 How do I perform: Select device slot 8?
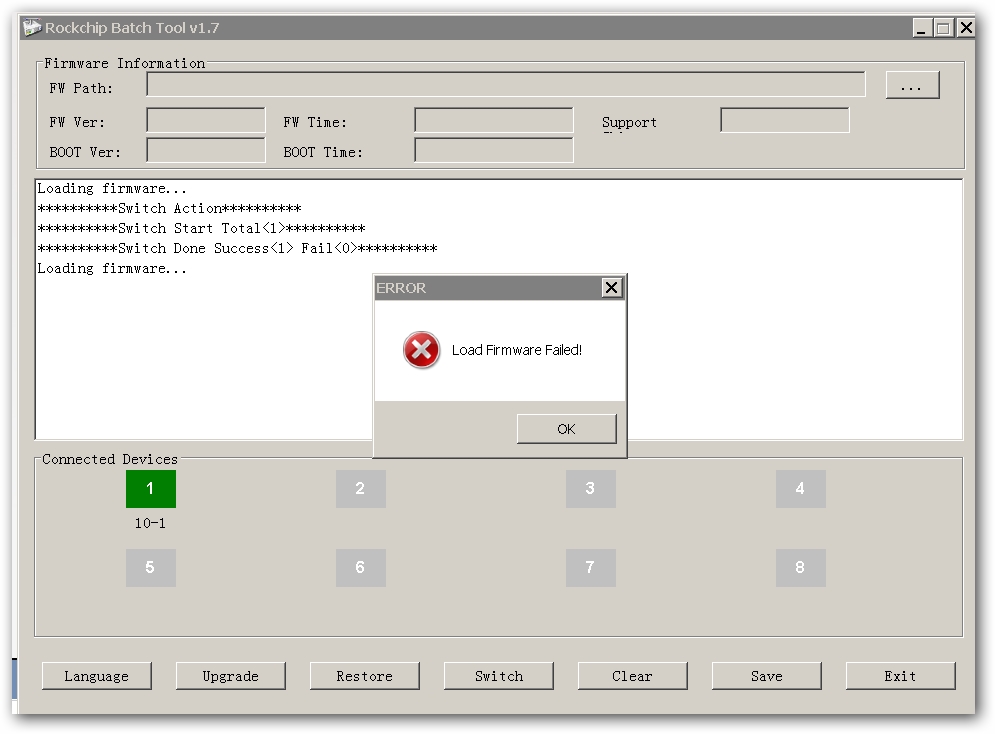coord(800,568)
